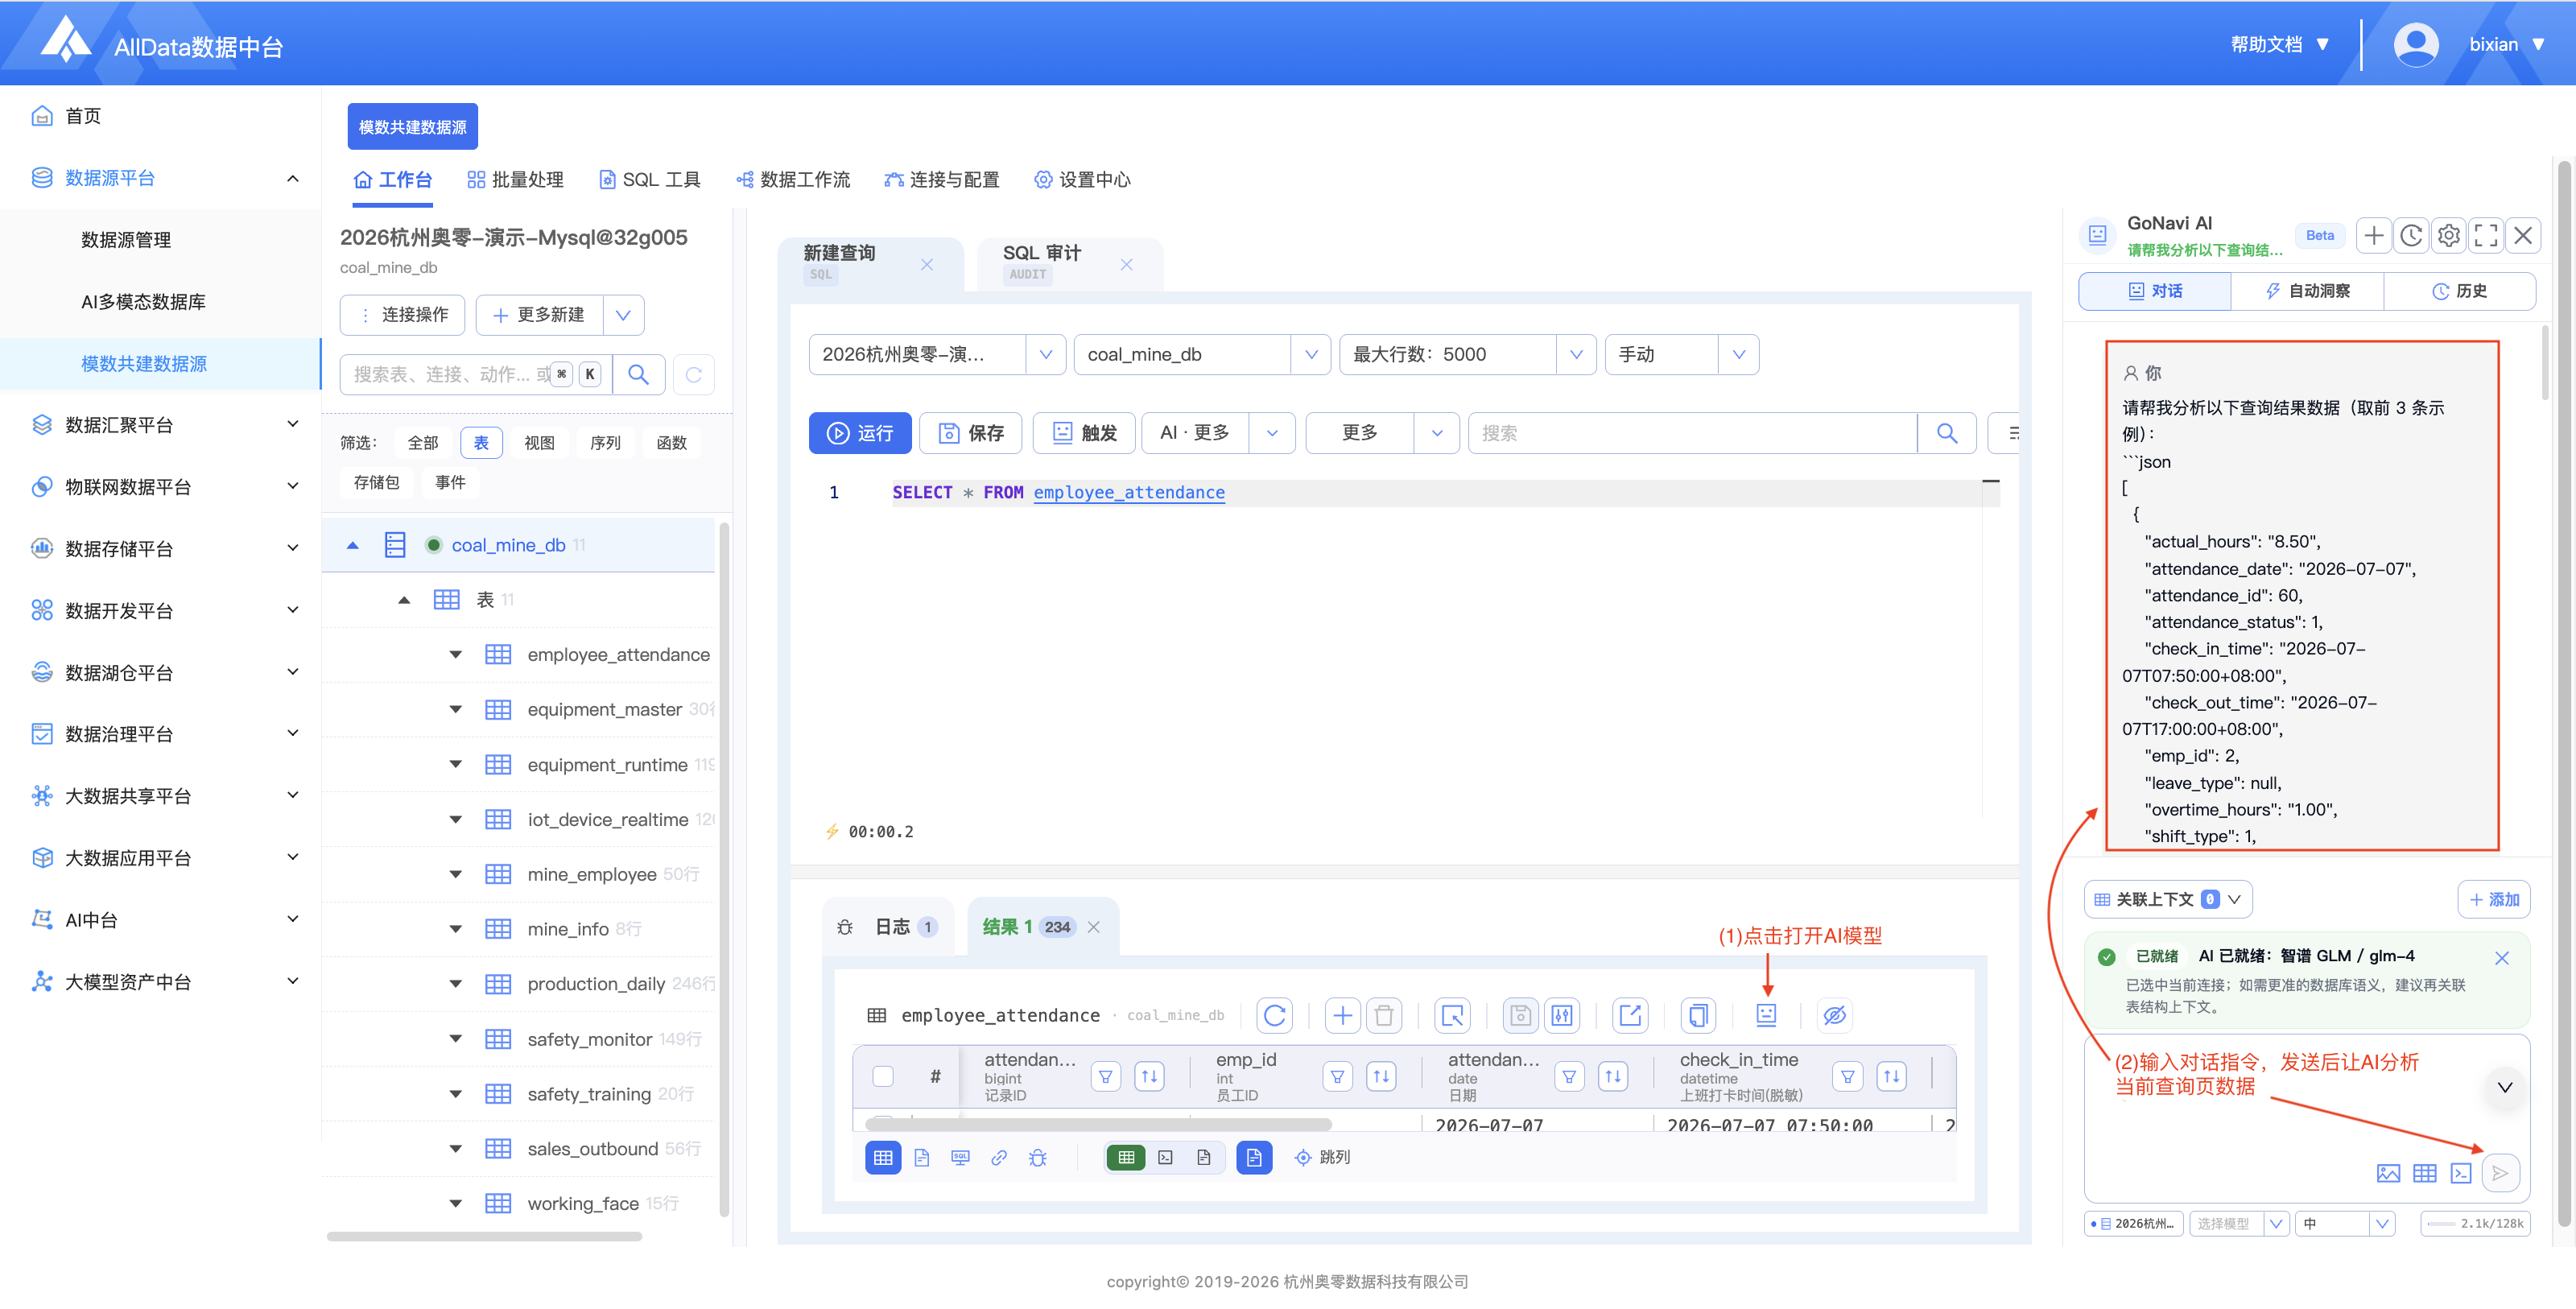Run the SQL query with '运行'
Screen dimensions: 2576x1309
point(860,433)
